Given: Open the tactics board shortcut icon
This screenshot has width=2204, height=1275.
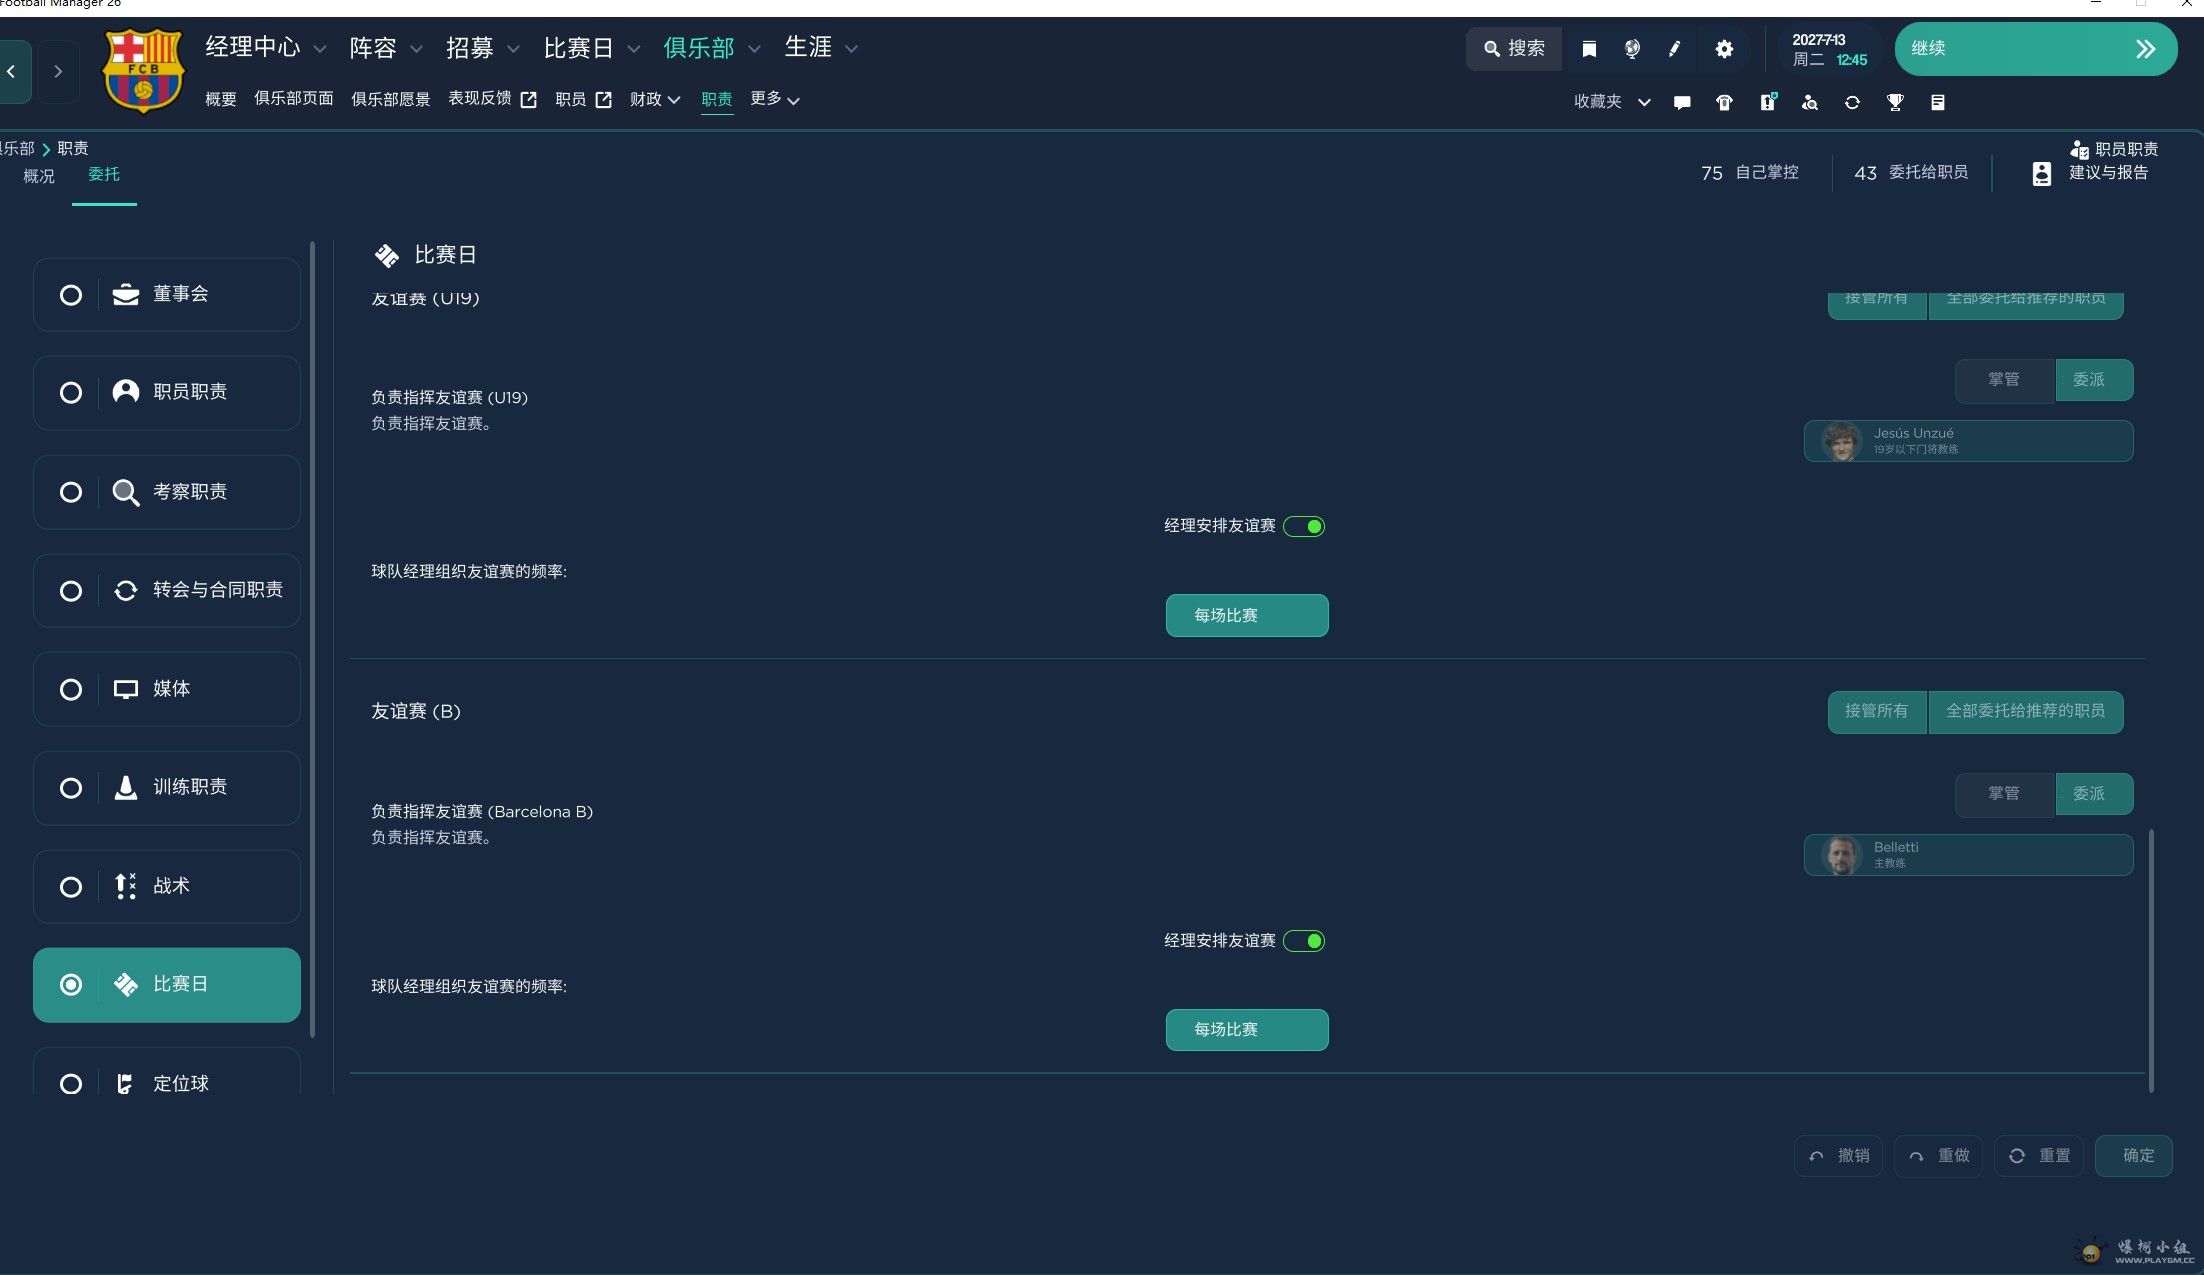Looking at the screenshot, I should [x=1768, y=102].
